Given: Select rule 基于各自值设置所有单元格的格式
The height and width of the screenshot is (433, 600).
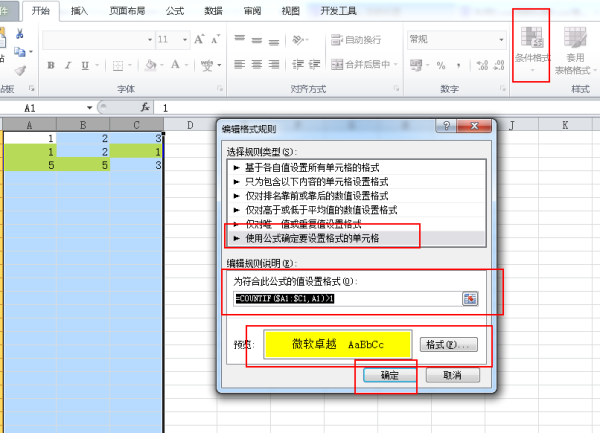Looking at the screenshot, I should (x=357, y=167).
